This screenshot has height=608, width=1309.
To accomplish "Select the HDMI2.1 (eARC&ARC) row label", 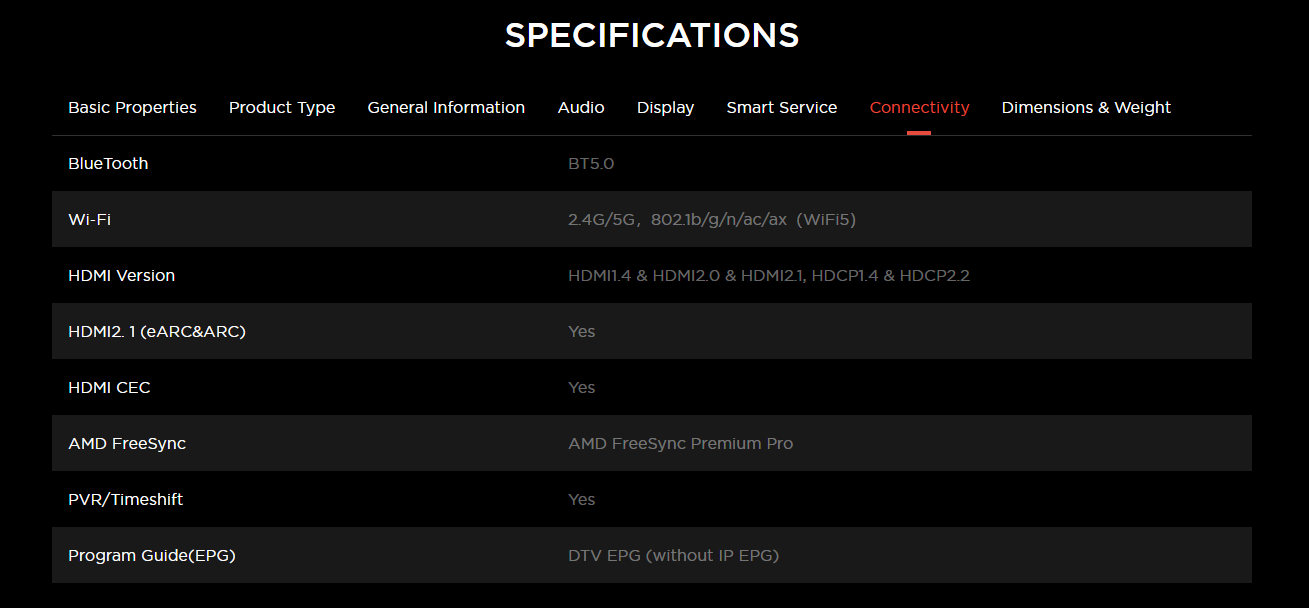I will (x=157, y=331).
